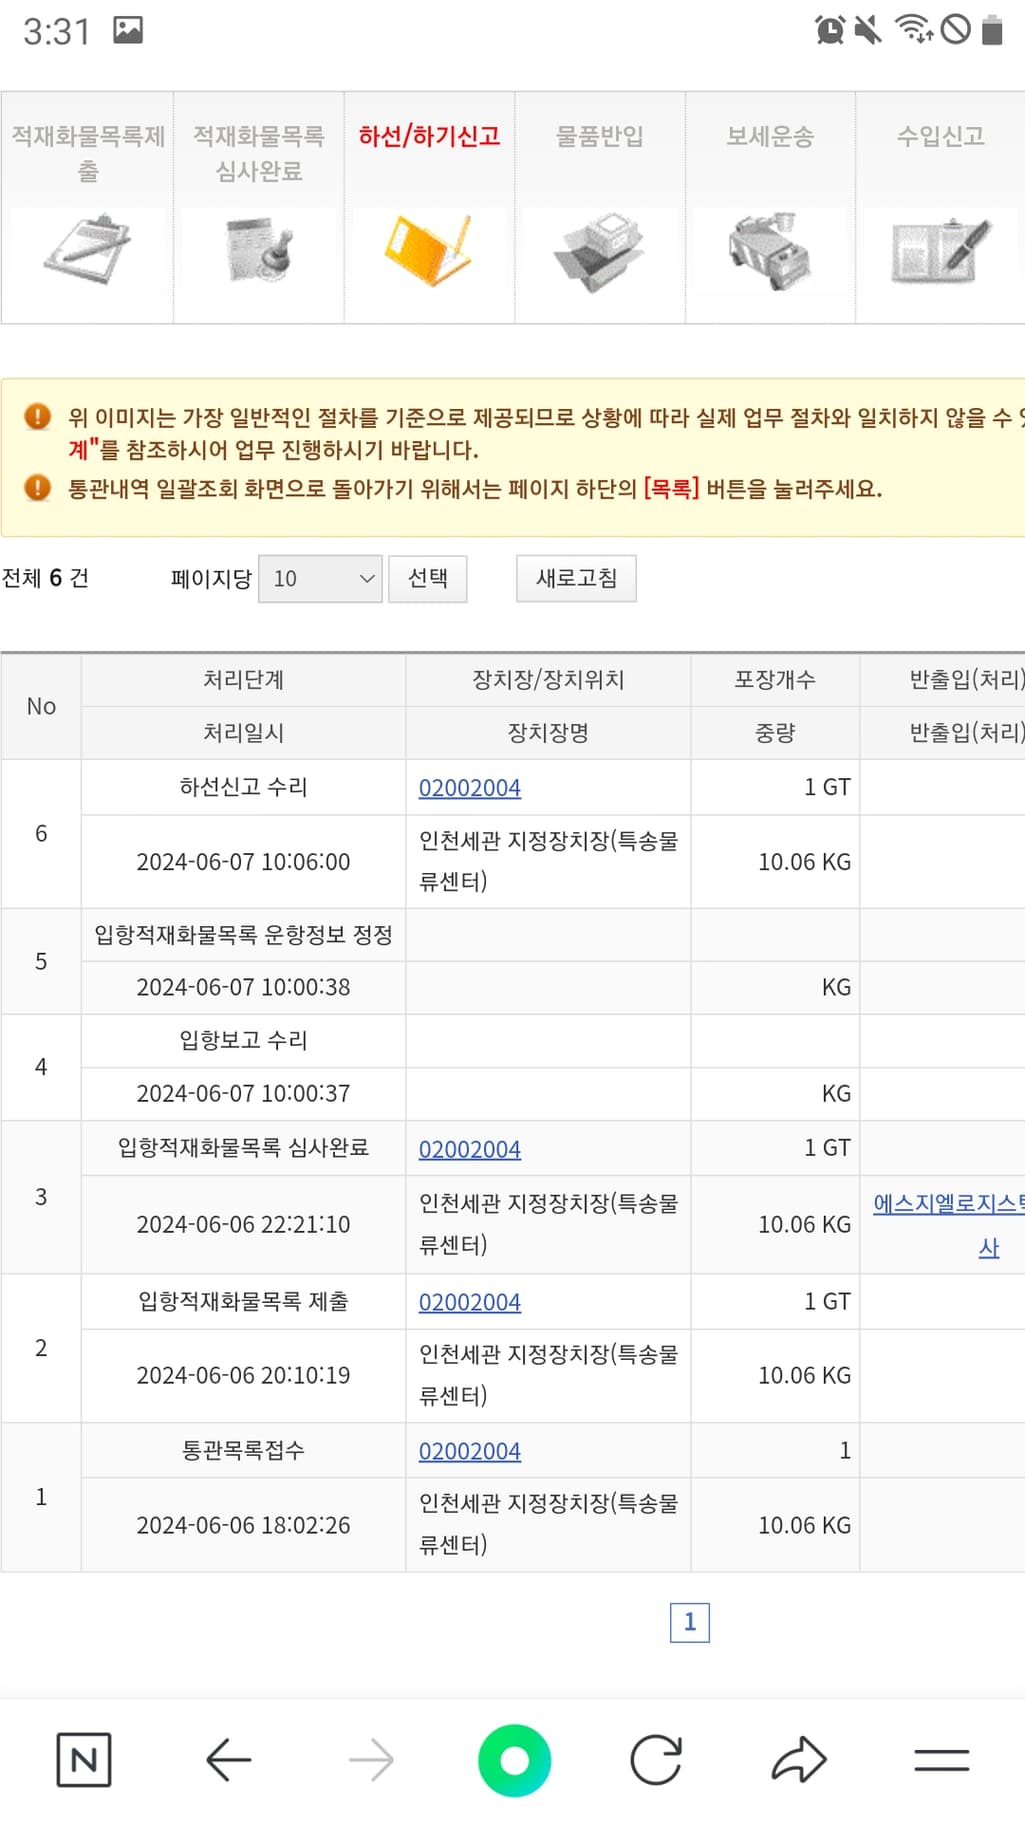Click the timestamp 2024-06-06 18:02:26
The height and width of the screenshot is (1822, 1025).
(x=243, y=1525)
